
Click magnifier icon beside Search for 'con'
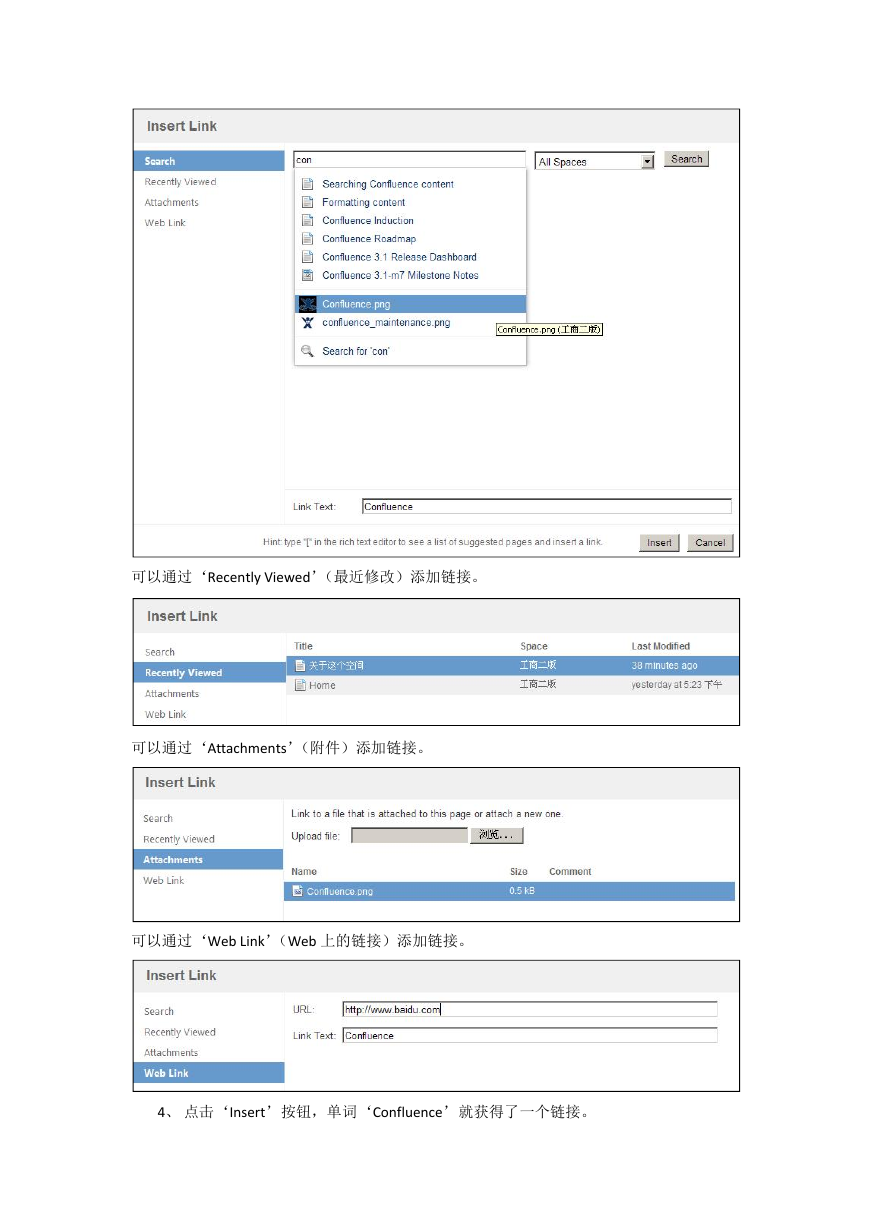[x=308, y=351]
